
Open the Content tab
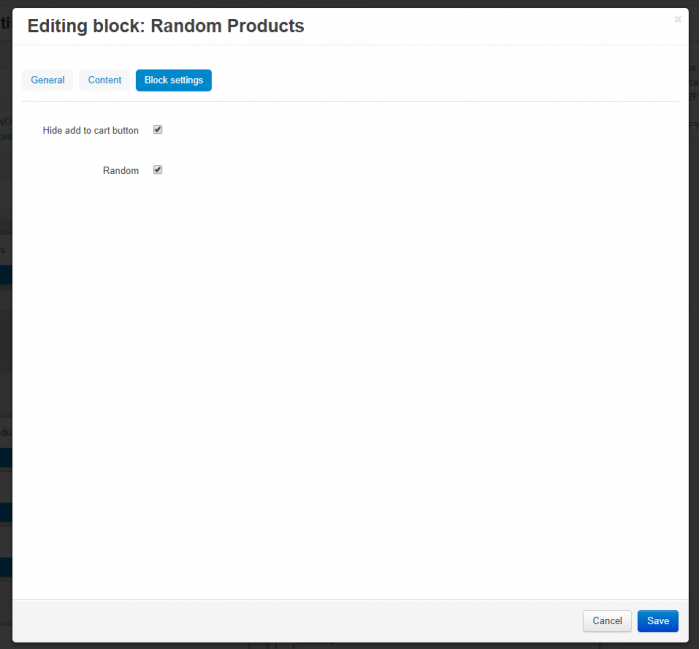(x=104, y=80)
